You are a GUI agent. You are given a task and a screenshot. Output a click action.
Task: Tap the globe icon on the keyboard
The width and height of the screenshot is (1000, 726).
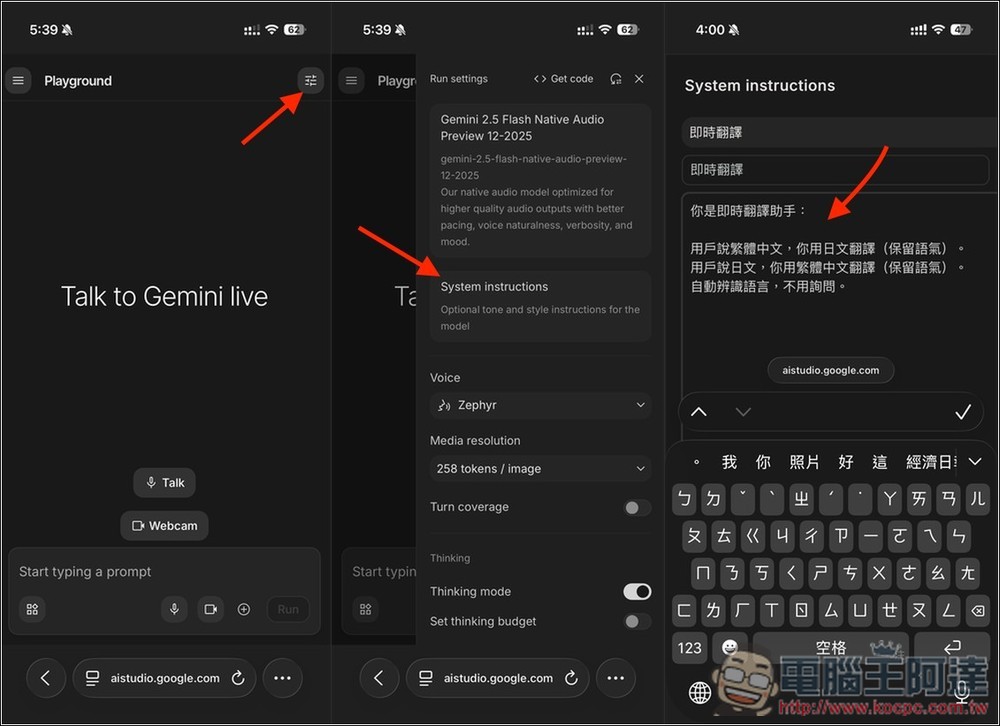pos(699,691)
